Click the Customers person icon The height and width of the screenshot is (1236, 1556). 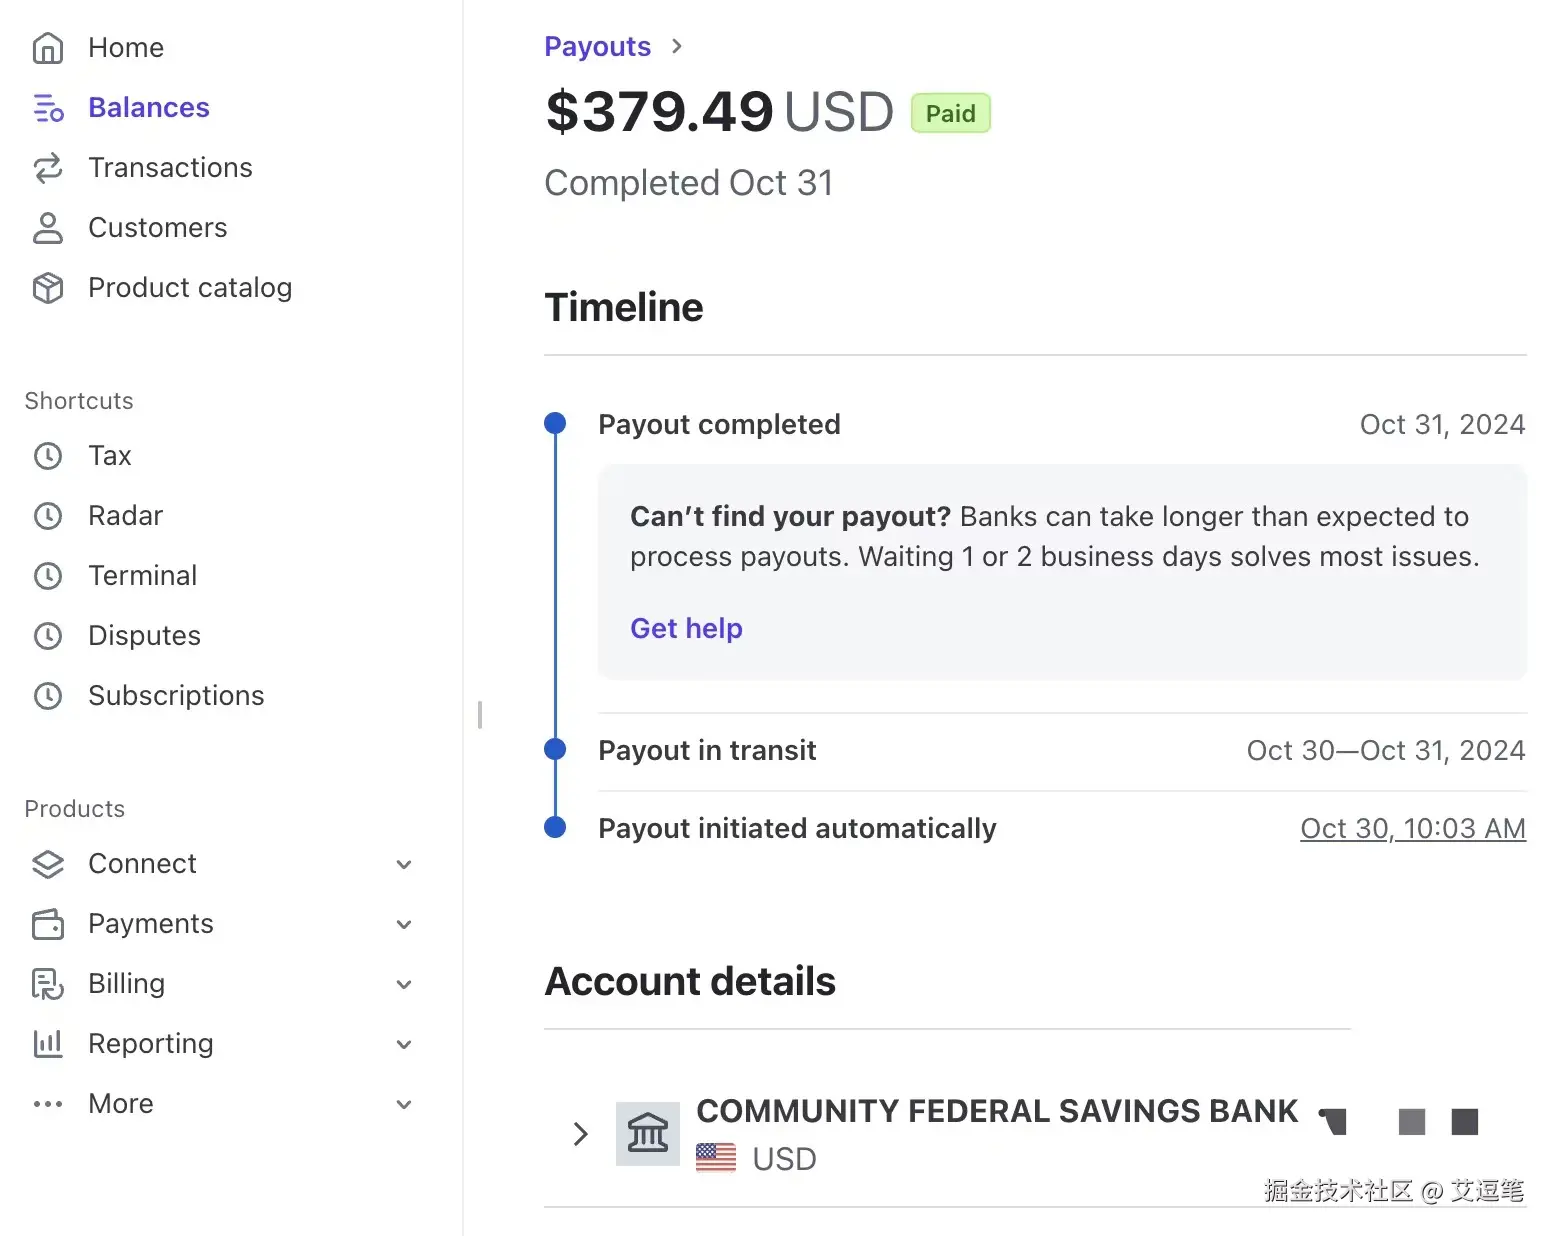tap(48, 228)
